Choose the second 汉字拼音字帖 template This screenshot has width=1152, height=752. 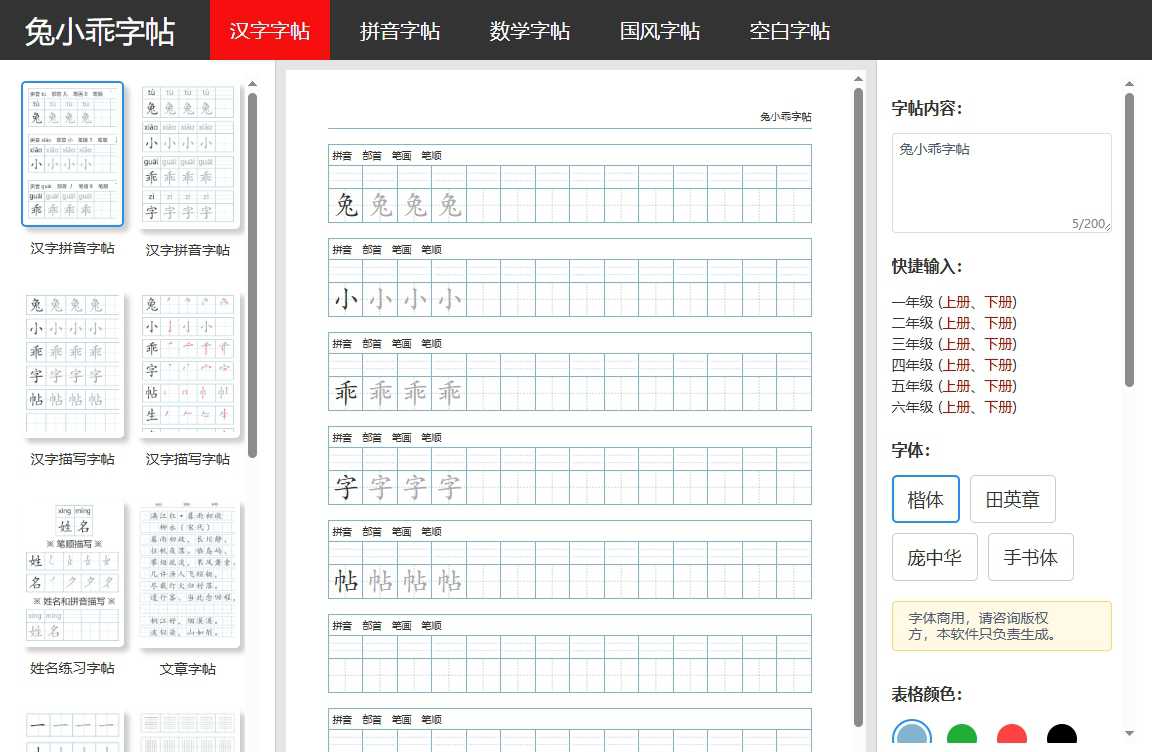click(x=189, y=152)
